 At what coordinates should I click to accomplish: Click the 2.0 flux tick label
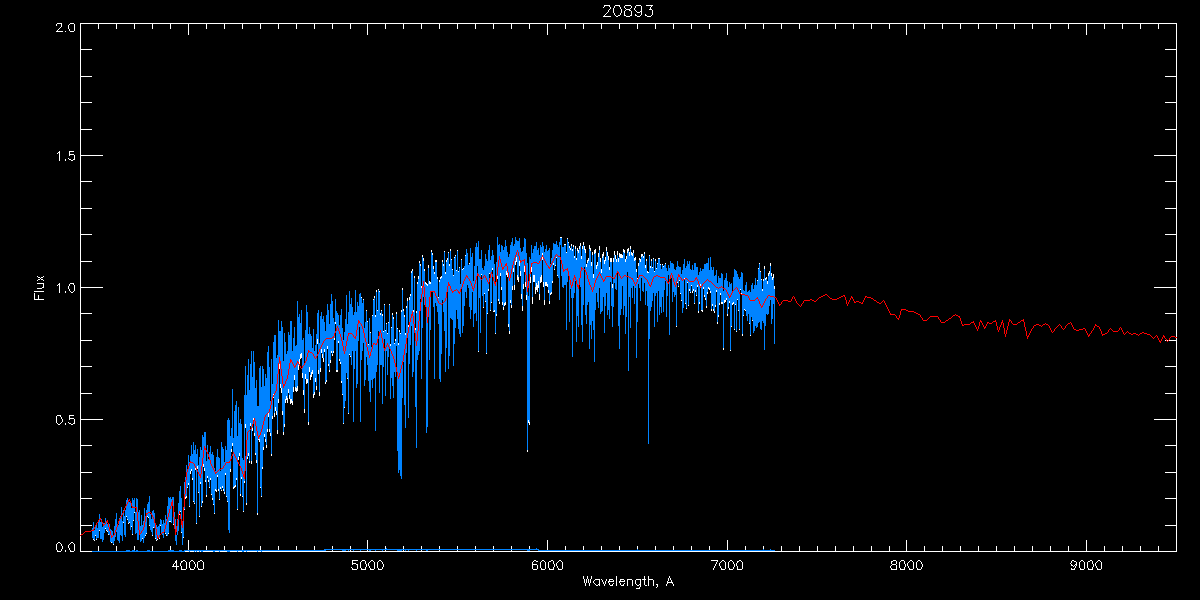point(62,28)
